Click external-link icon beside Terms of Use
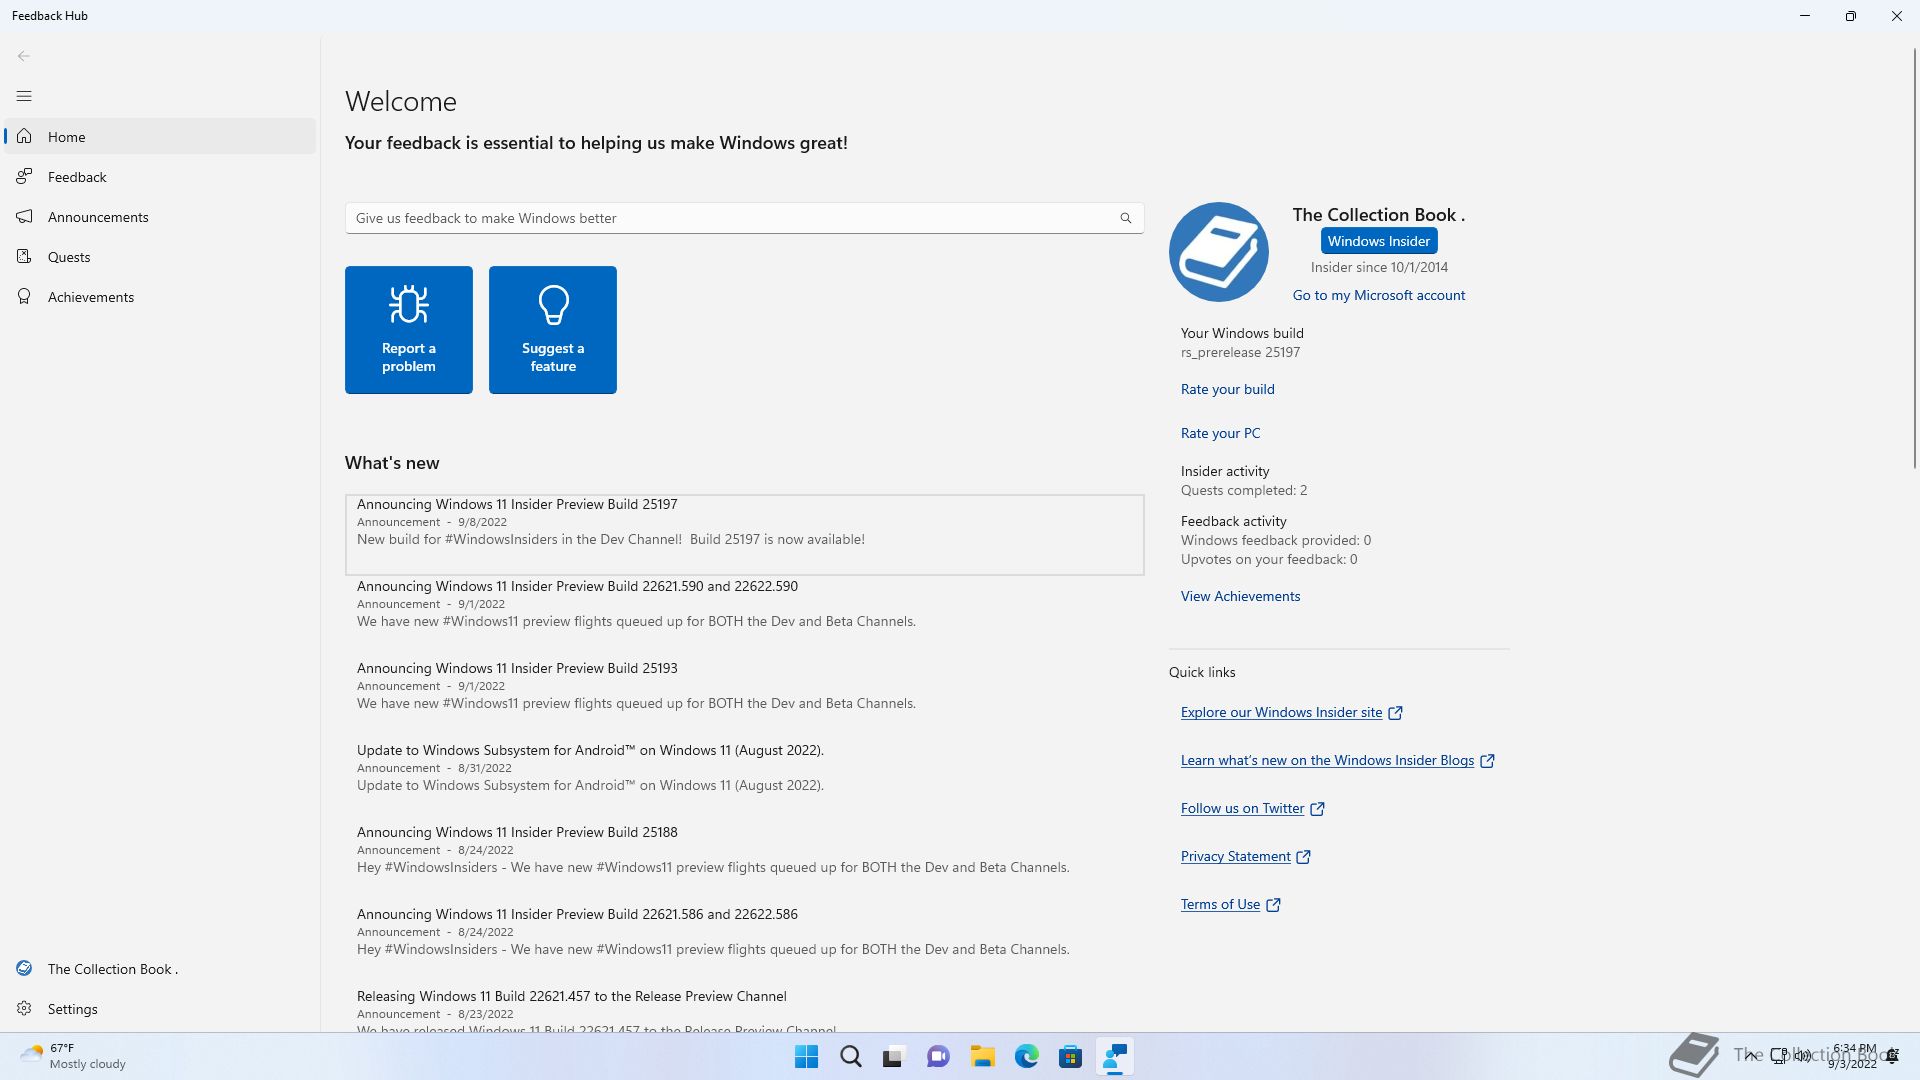This screenshot has height=1080, width=1920. pyautogui.click(x=1274, y=905)
